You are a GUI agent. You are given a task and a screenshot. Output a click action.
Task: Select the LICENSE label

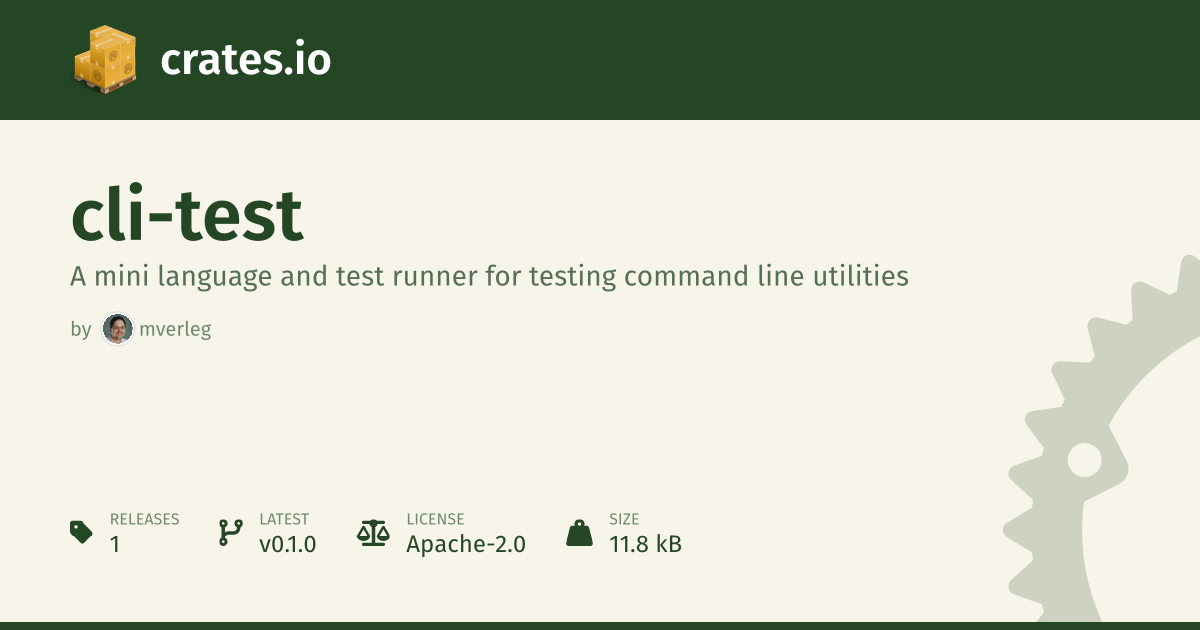(x=435, y=519)
